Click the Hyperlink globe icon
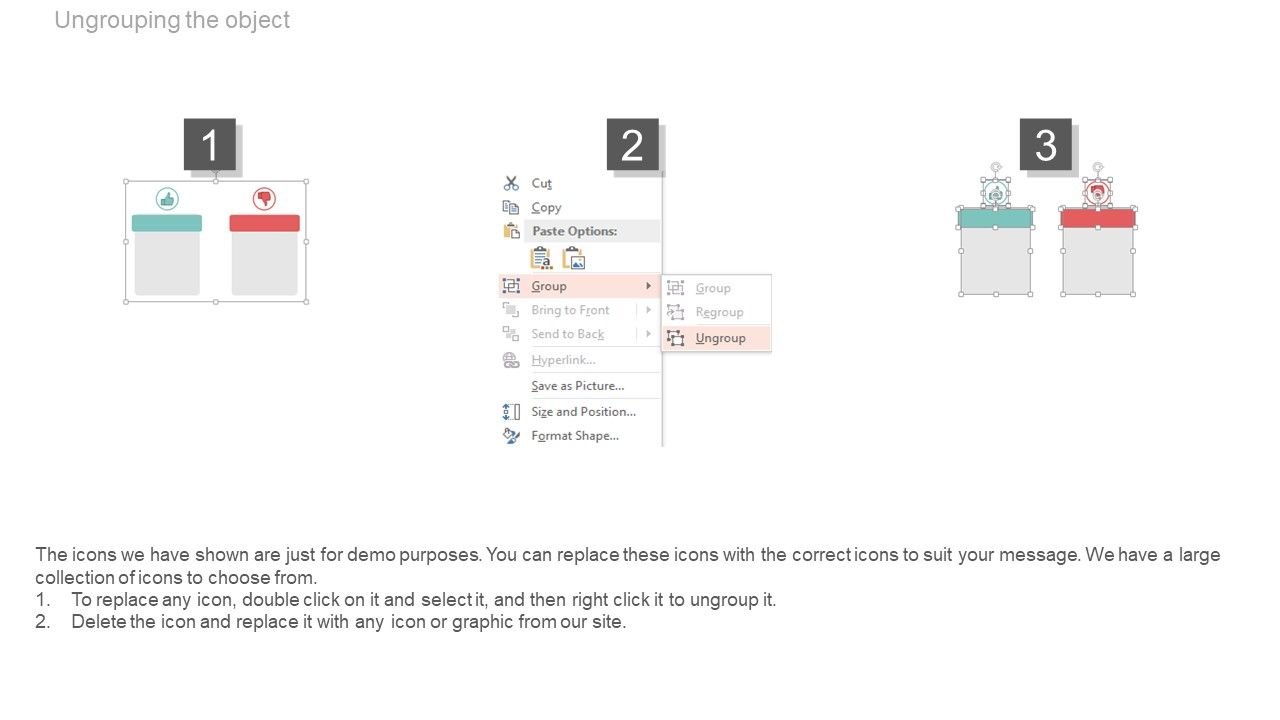This screenshot has height=720, width=1280. click(x=511, y=360)
